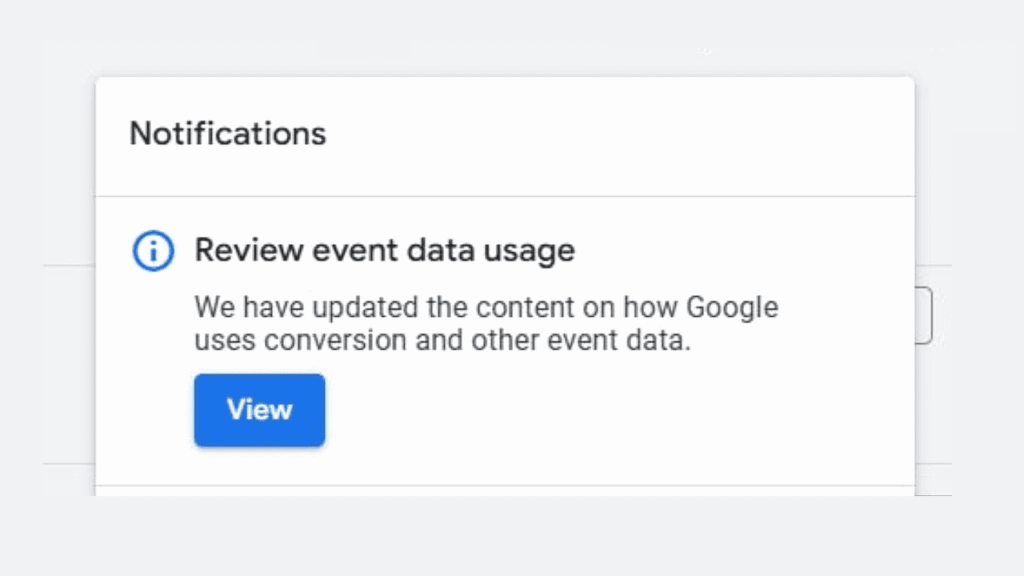The height and width of the screenshot is (576, 1024).
Task: Select the notification titled Review event data usage
Action: pos(384,250)
